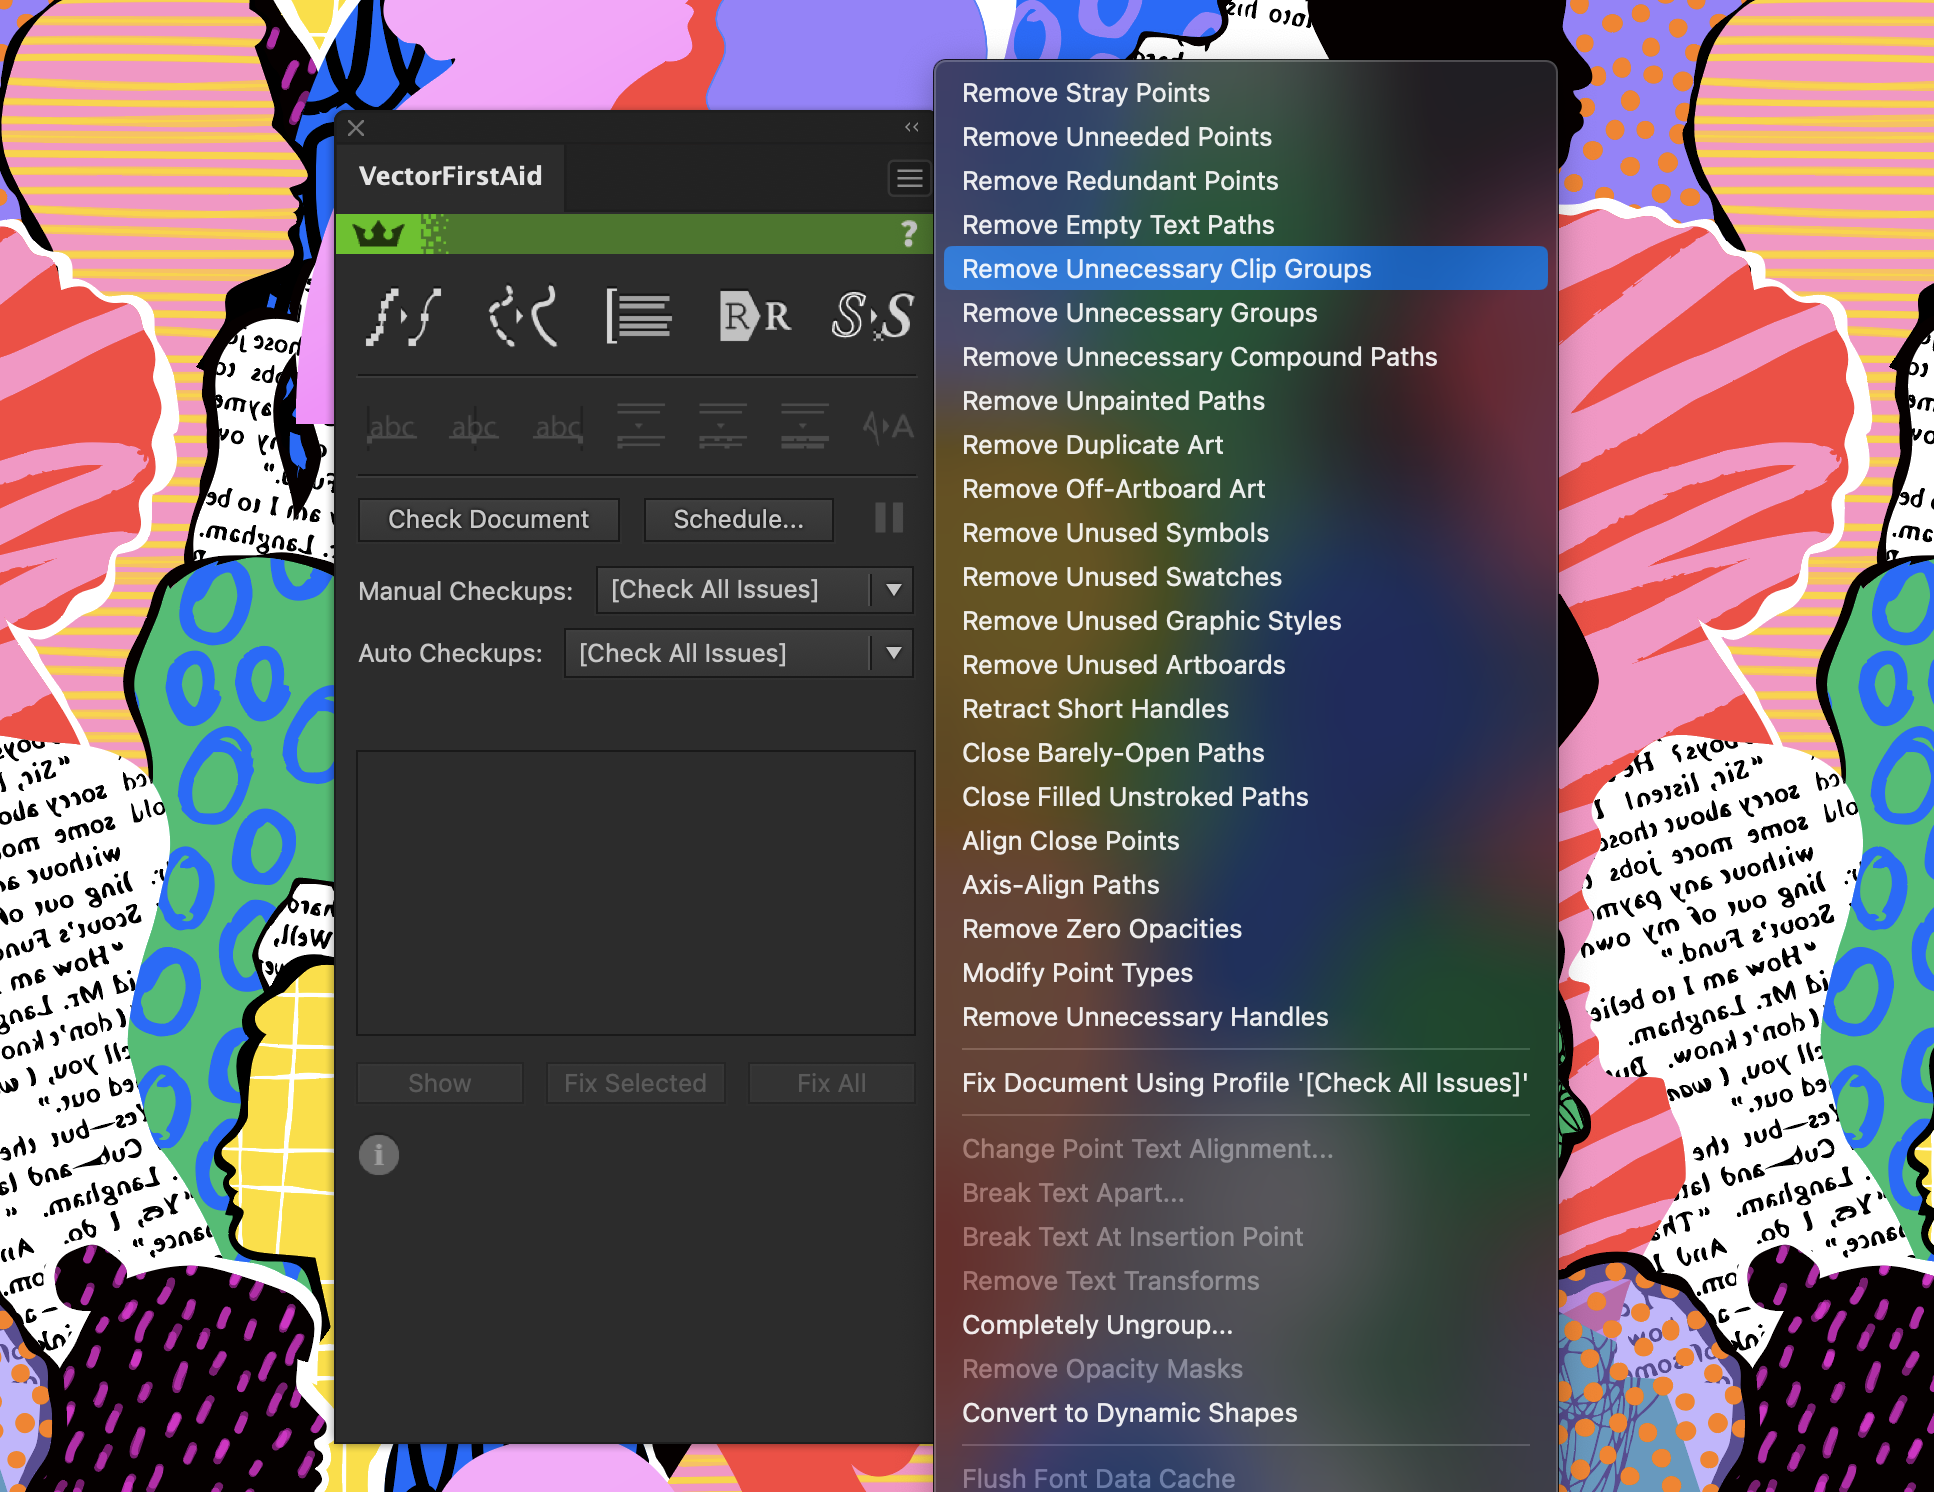Viewport: 1934px width, 1492px height.
Task: Toggle the pause auto checkups button
Action: pos(889,518)
